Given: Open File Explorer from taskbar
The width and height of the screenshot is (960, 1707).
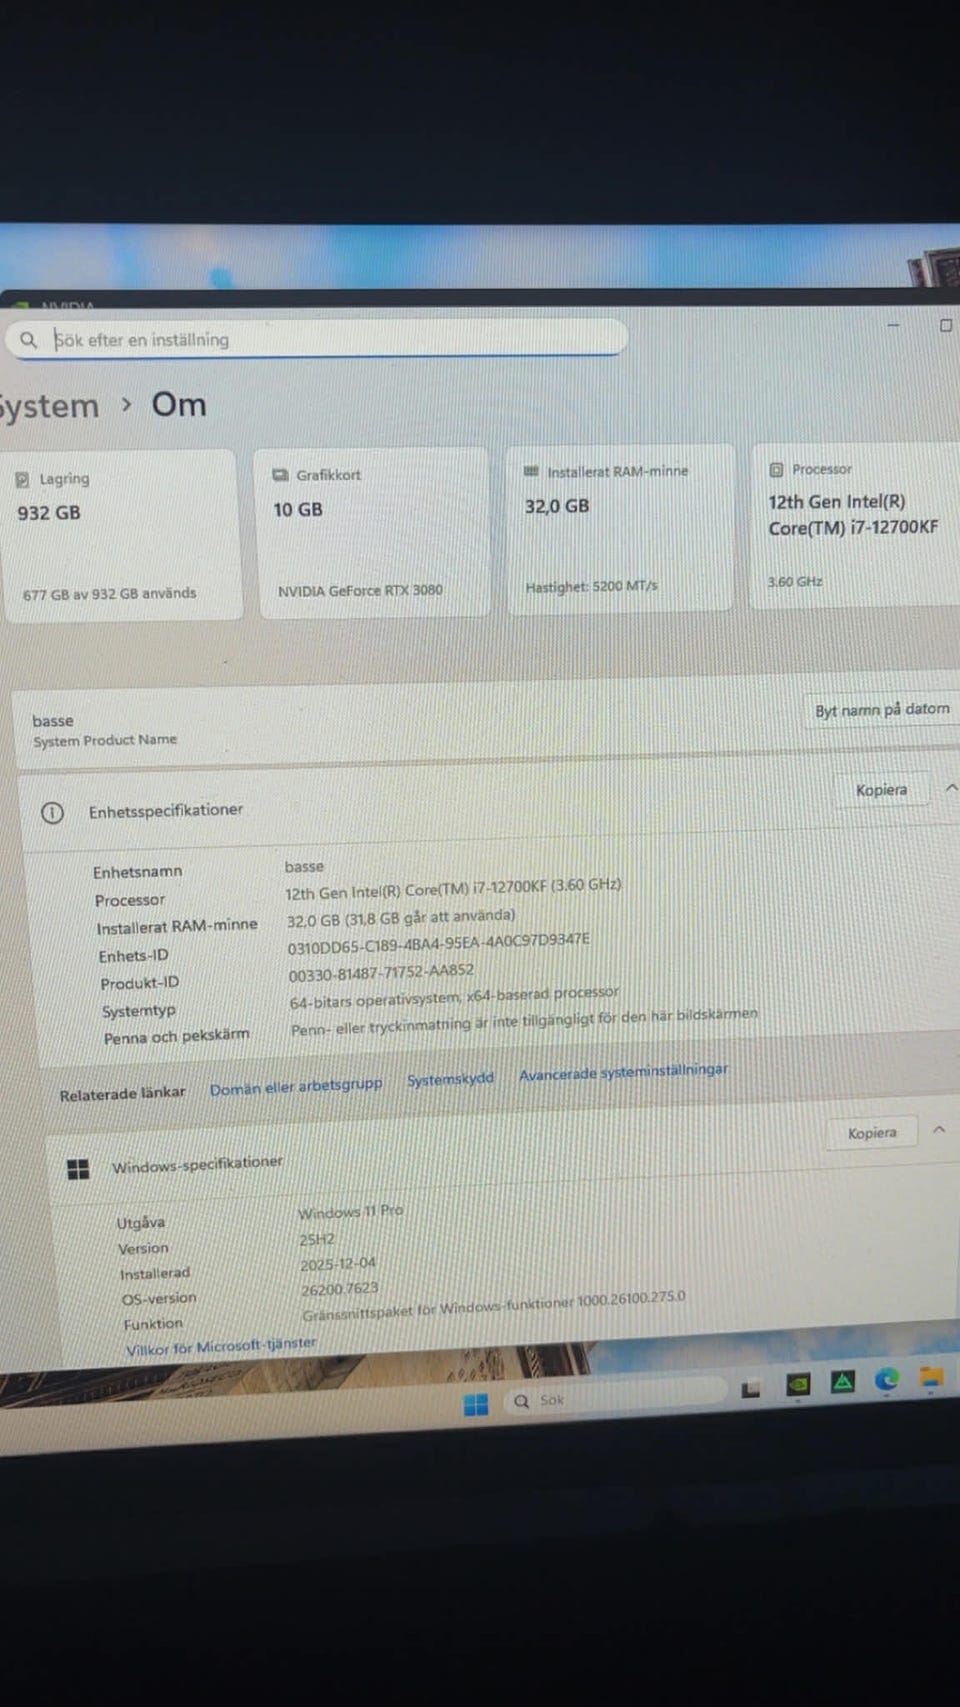Looking at the screenshot, I should click(x=932, y=1378).
